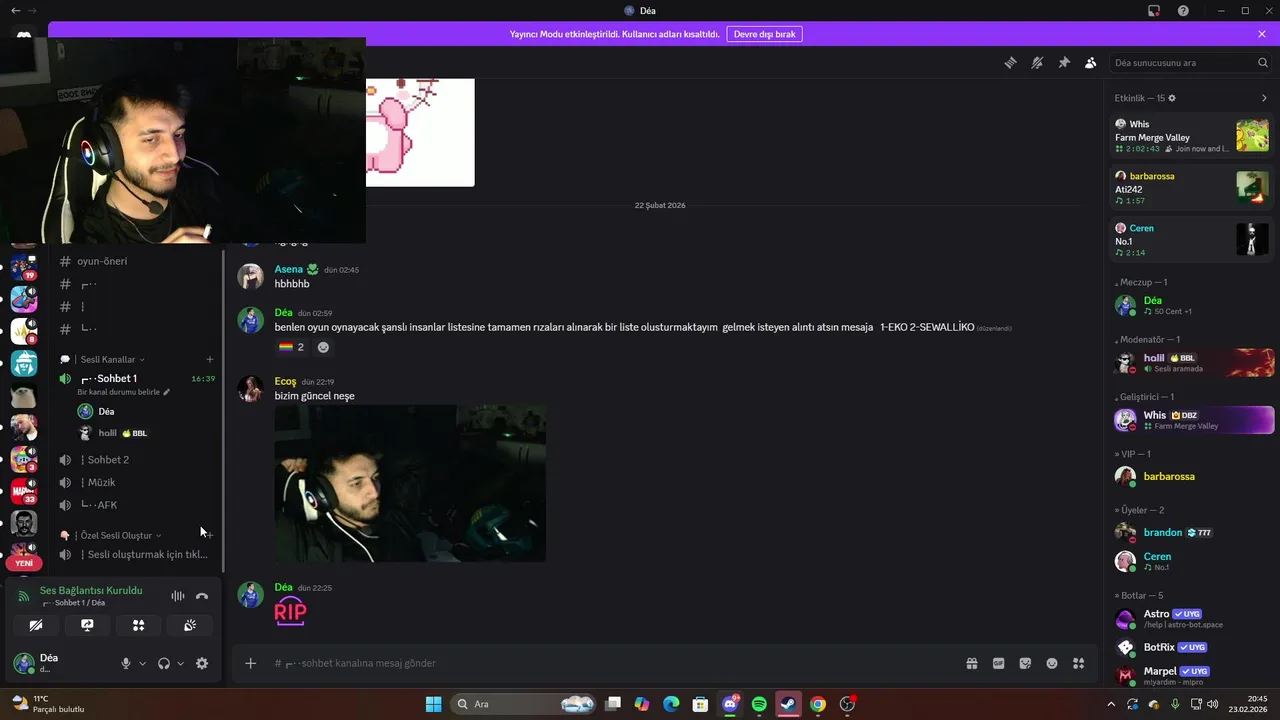Image resolution: width=1280 pixels, height=720 pixels.
Task: Click the screen share button
Action: pyautogui.click(x=87, y=625)
